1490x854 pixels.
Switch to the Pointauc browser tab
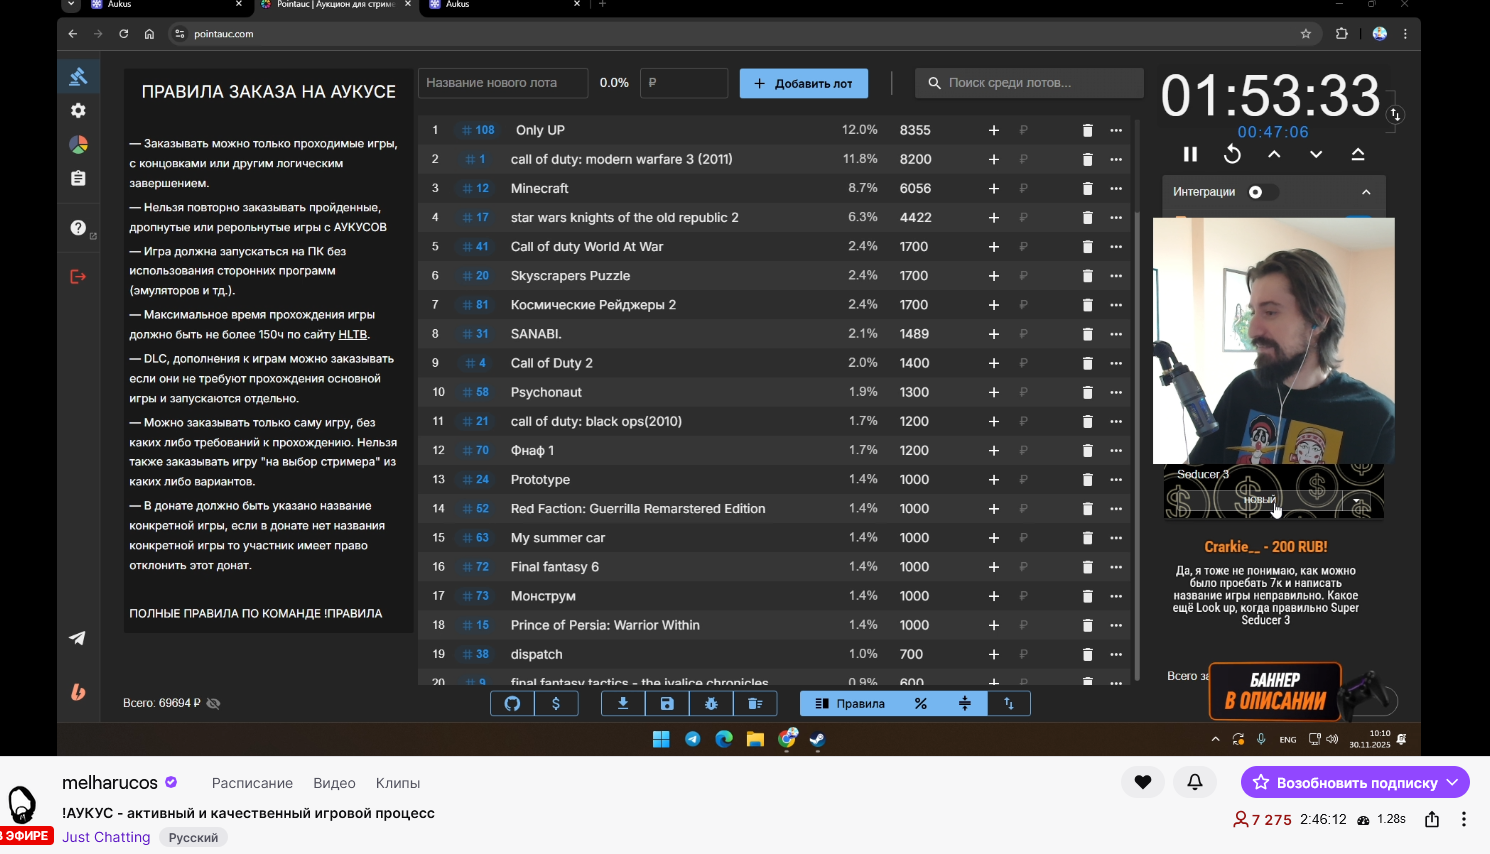(336, 5)
